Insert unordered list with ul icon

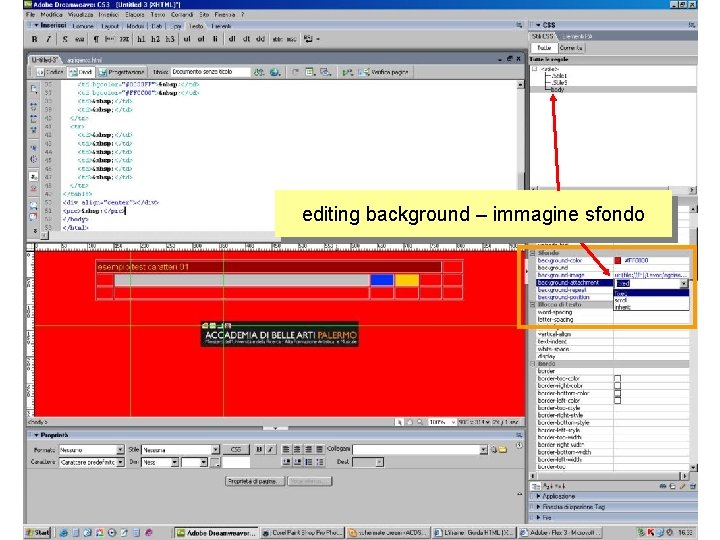pyautogui.click(x=187, y=39)
